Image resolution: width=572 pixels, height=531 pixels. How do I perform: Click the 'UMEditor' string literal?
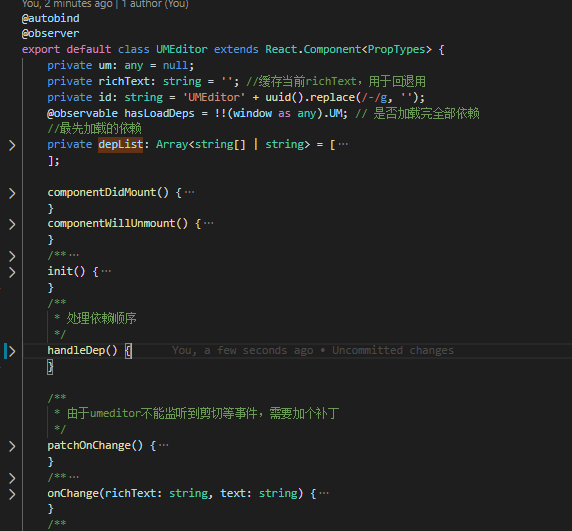pos(214,97)
